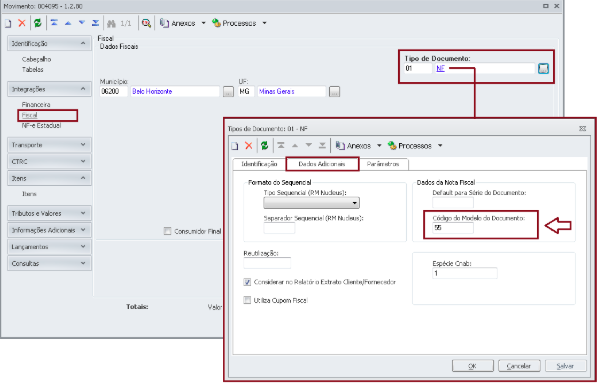Go to next record in Tipos de Documento toolbar
The height and width of the screenshot is (387, 604).
tap(309, 146)
